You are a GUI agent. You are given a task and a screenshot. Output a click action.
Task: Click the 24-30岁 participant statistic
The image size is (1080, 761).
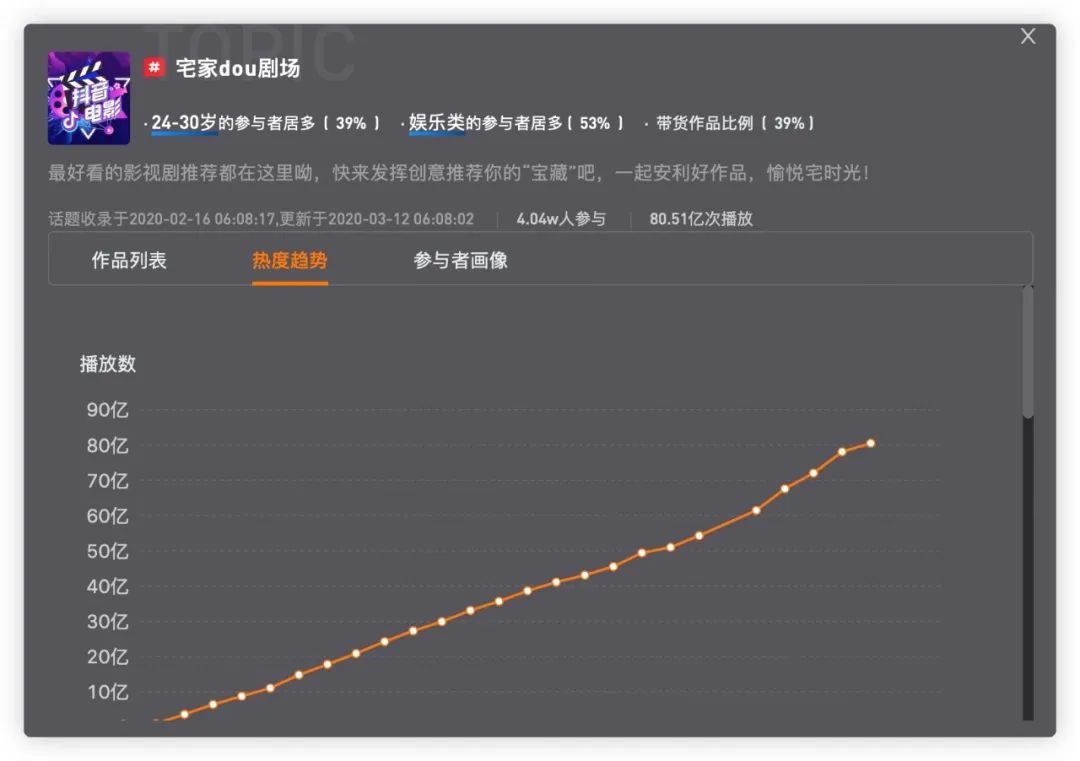(x=264, y=123)
